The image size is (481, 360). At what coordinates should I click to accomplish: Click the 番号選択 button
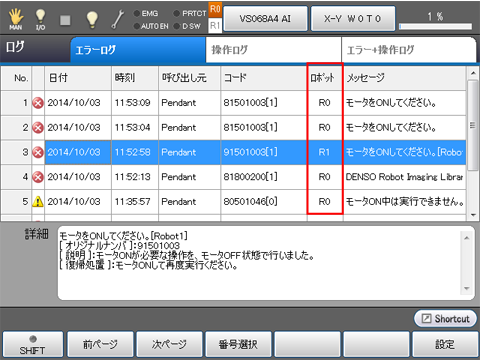(238, 345)
